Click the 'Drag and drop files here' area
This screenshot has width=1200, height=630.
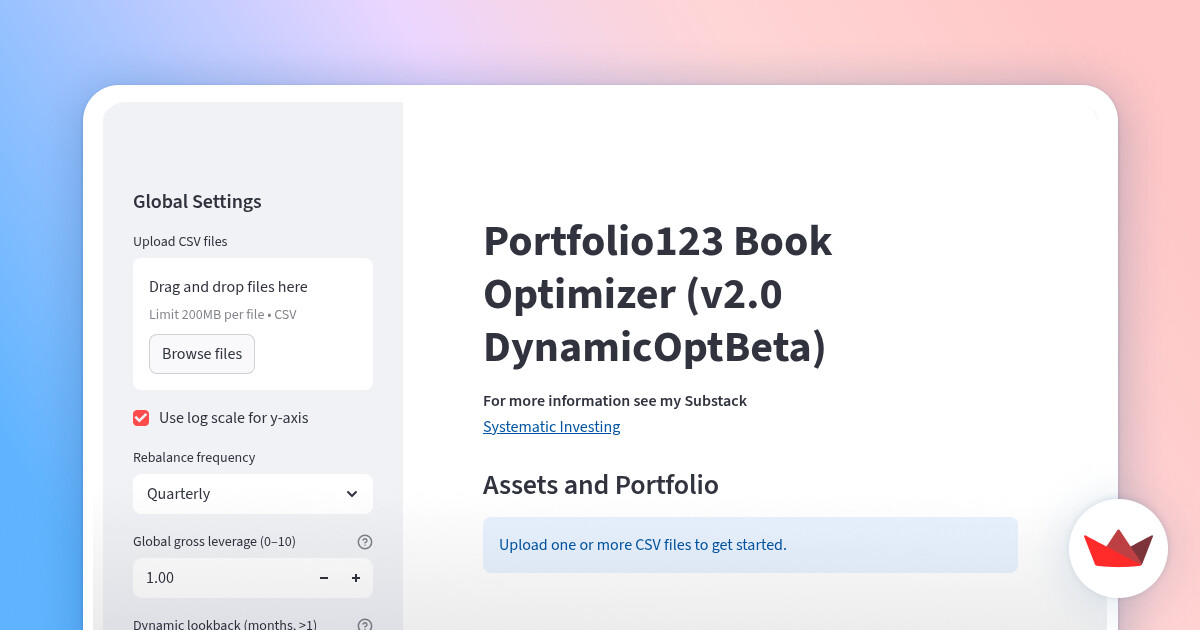(228, 287)
